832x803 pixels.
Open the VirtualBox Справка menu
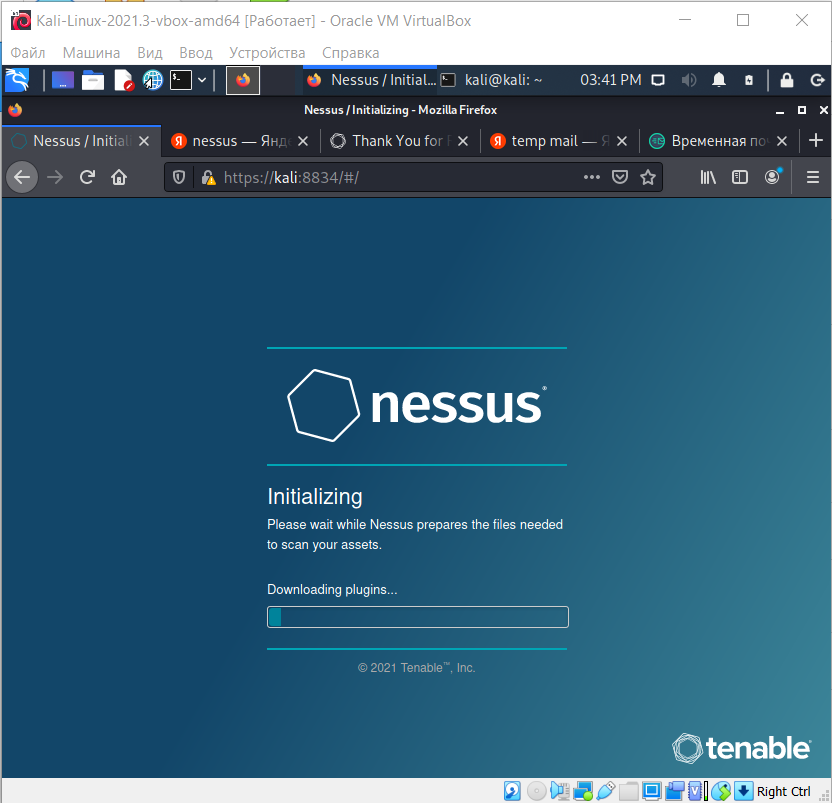351,53
